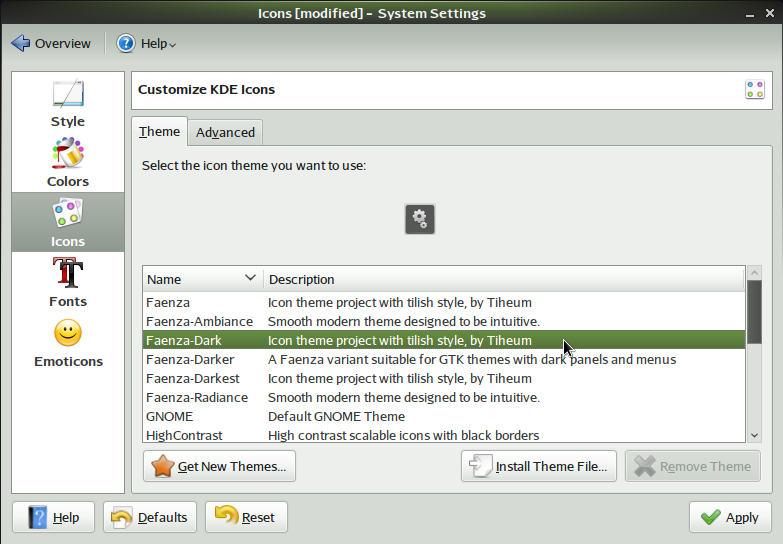Select the Faenza theme row
The image size is (783, 544).
point(444,302)
